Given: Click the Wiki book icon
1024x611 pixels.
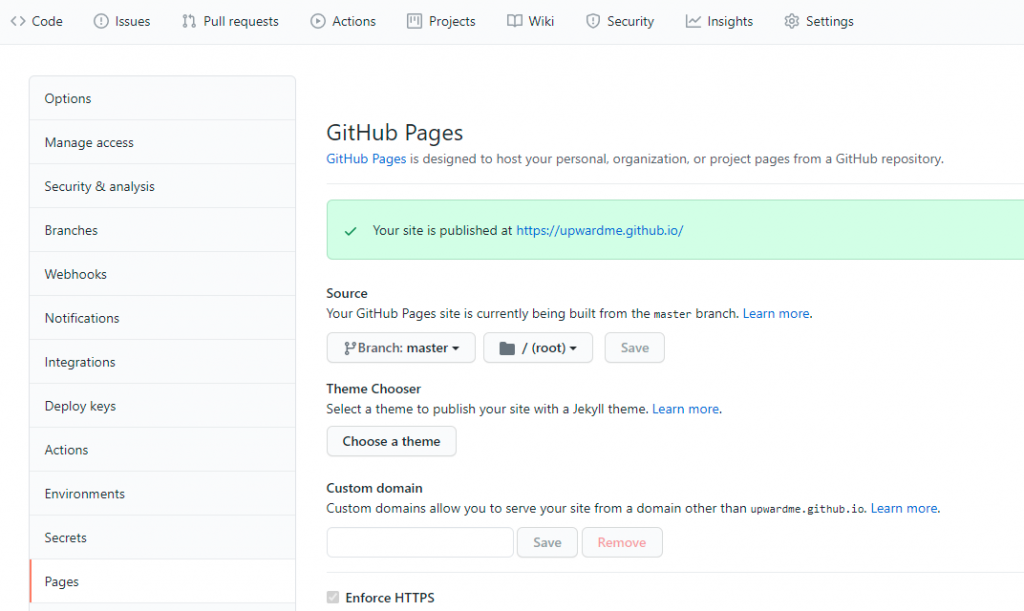Looking at the screenshot, I should tap(515, 22).
